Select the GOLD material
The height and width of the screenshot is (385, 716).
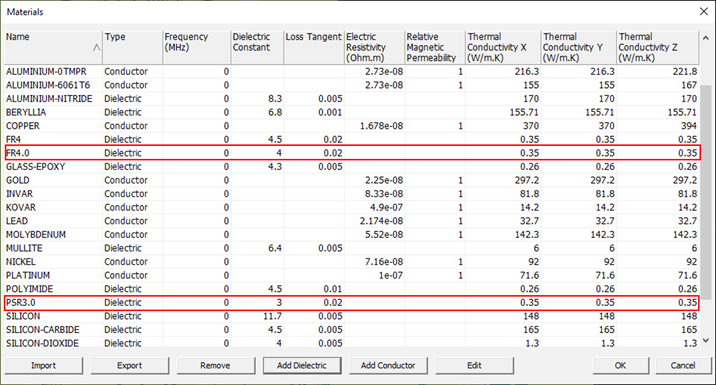tap(352, 180)
